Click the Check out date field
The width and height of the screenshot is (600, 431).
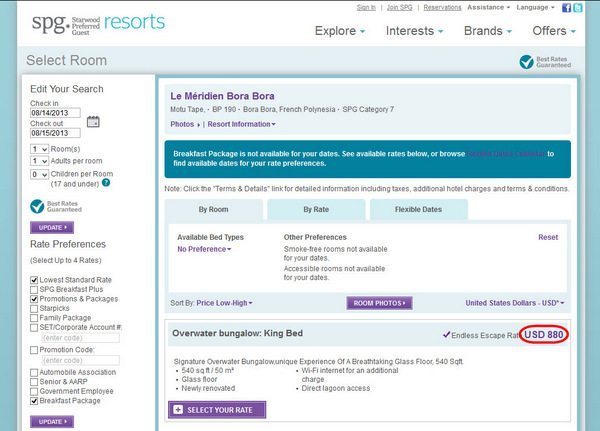click(x=55, y=133)
